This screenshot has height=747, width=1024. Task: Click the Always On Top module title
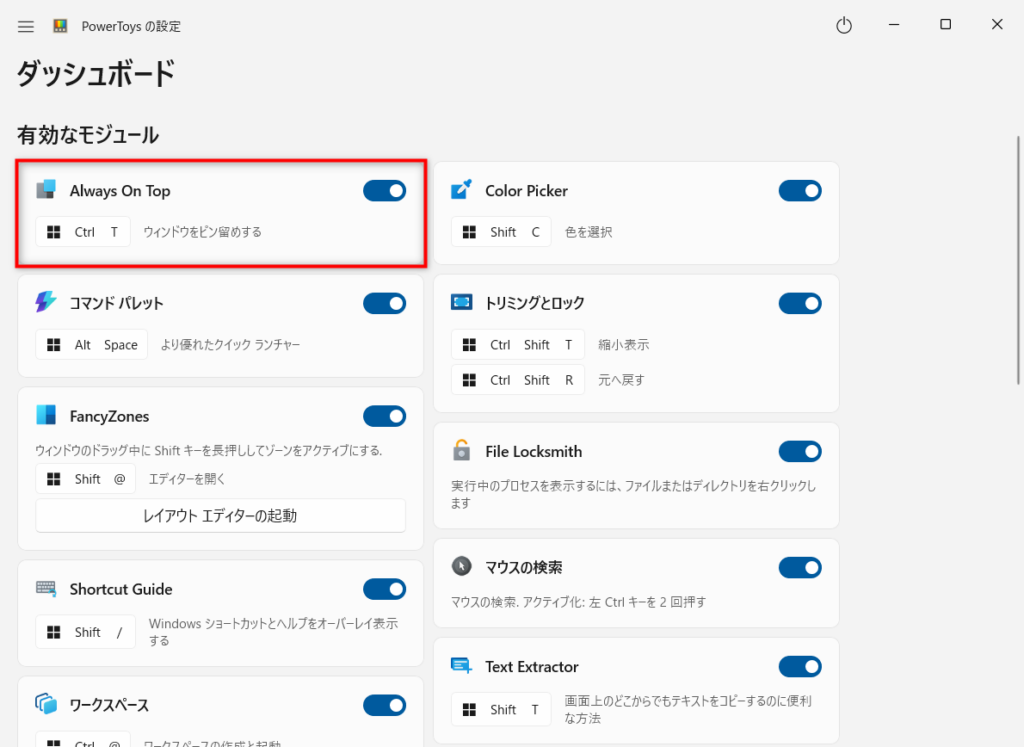click(120, 191)
